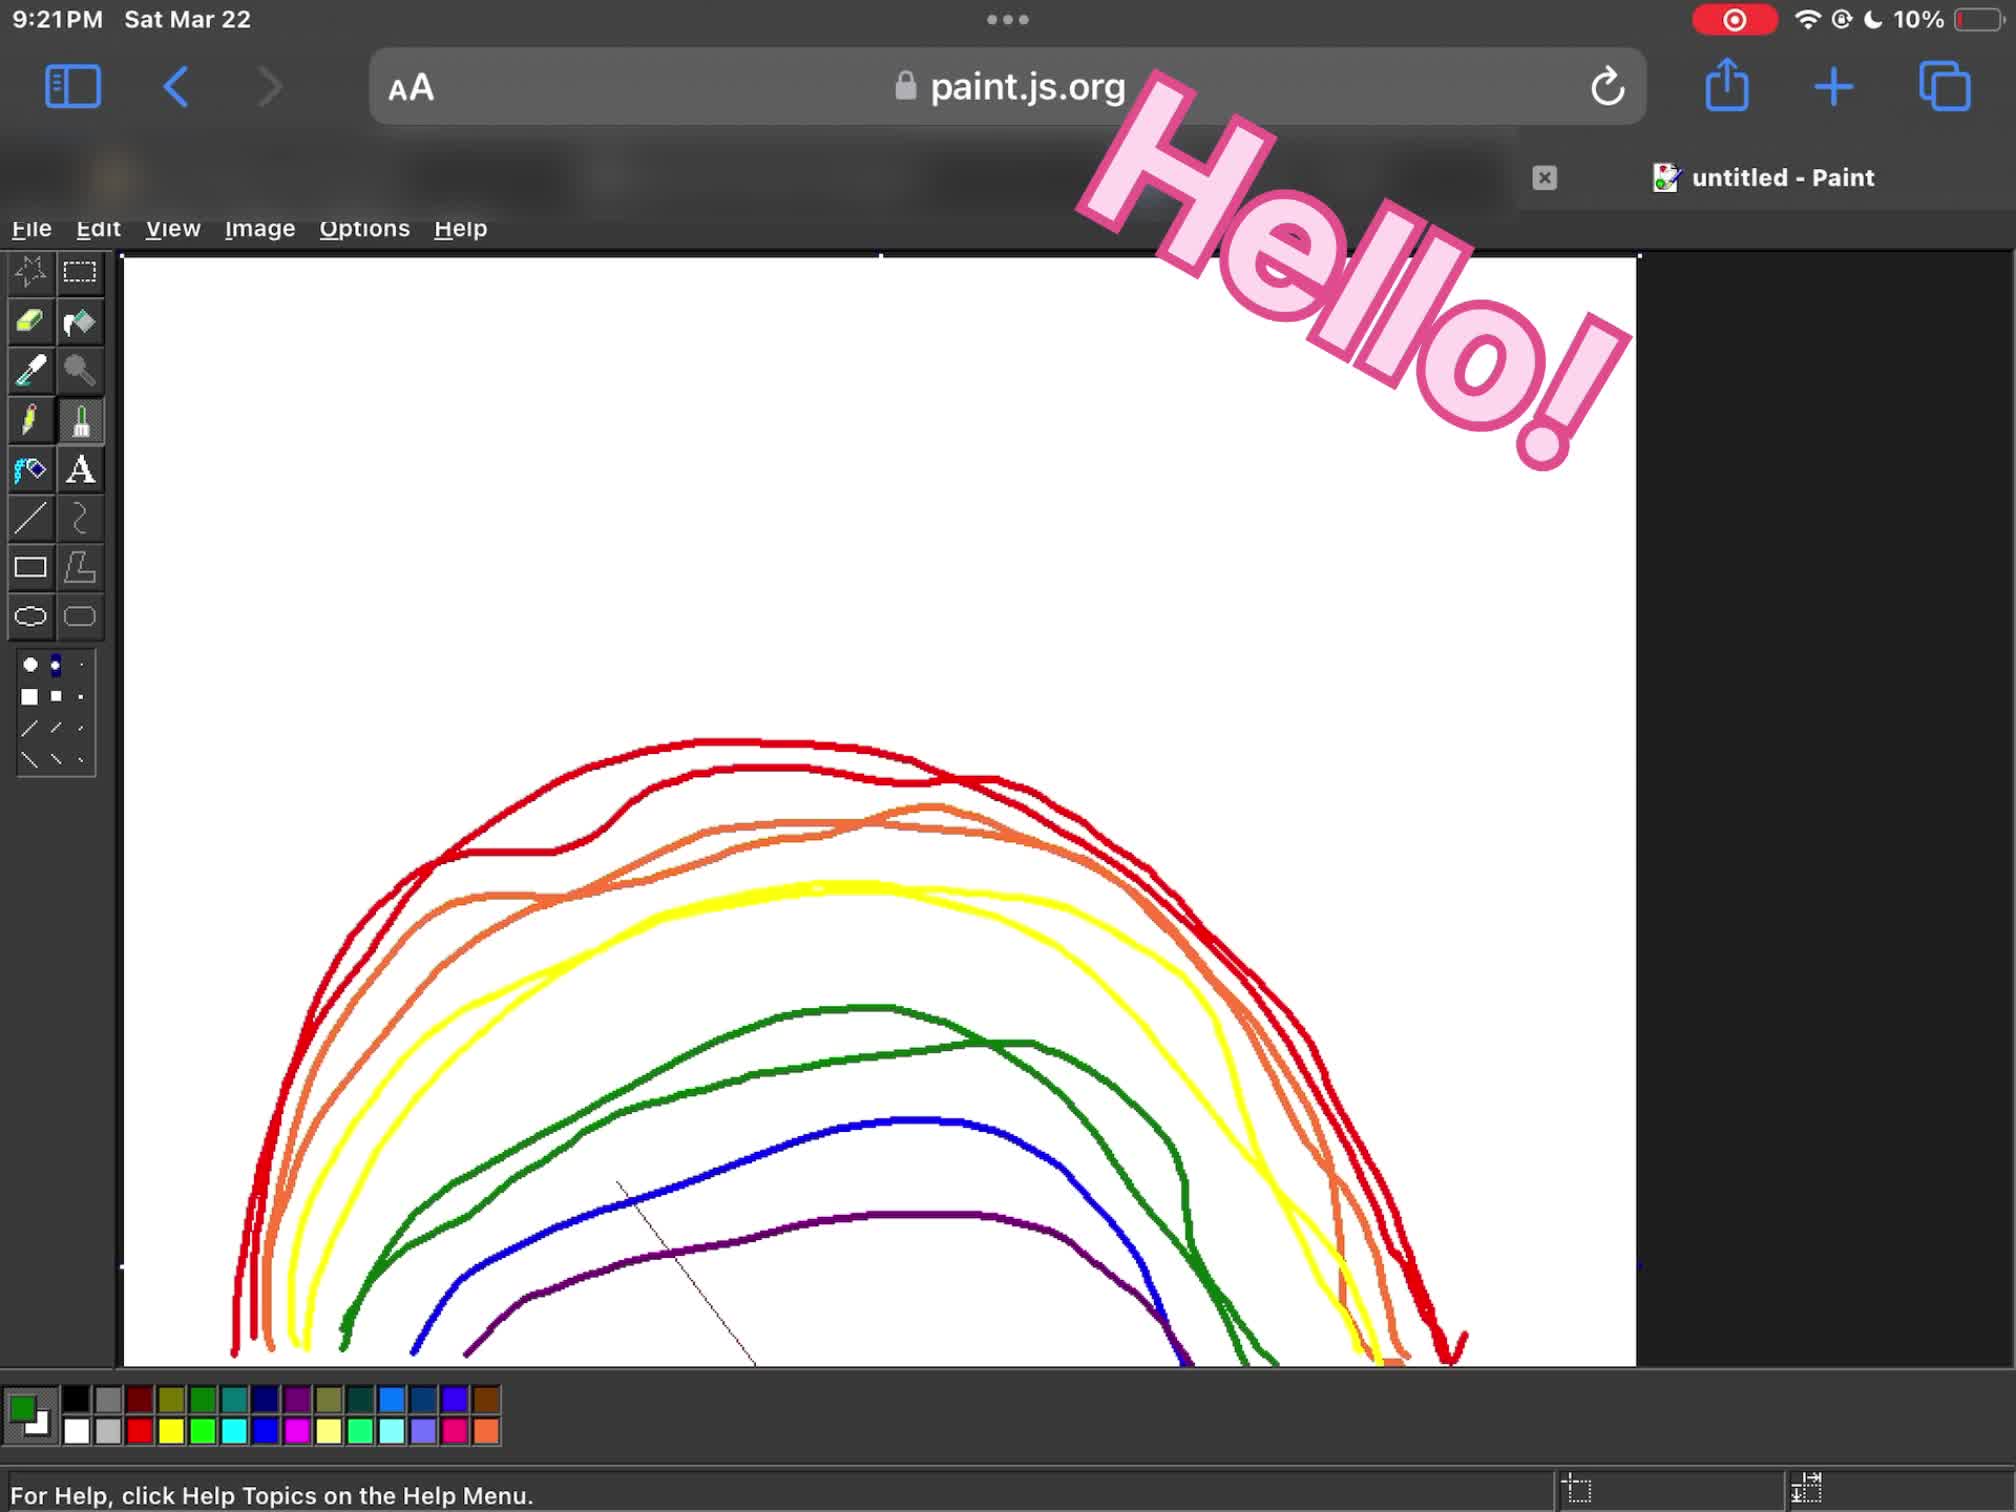Open the Image menu

260,229
